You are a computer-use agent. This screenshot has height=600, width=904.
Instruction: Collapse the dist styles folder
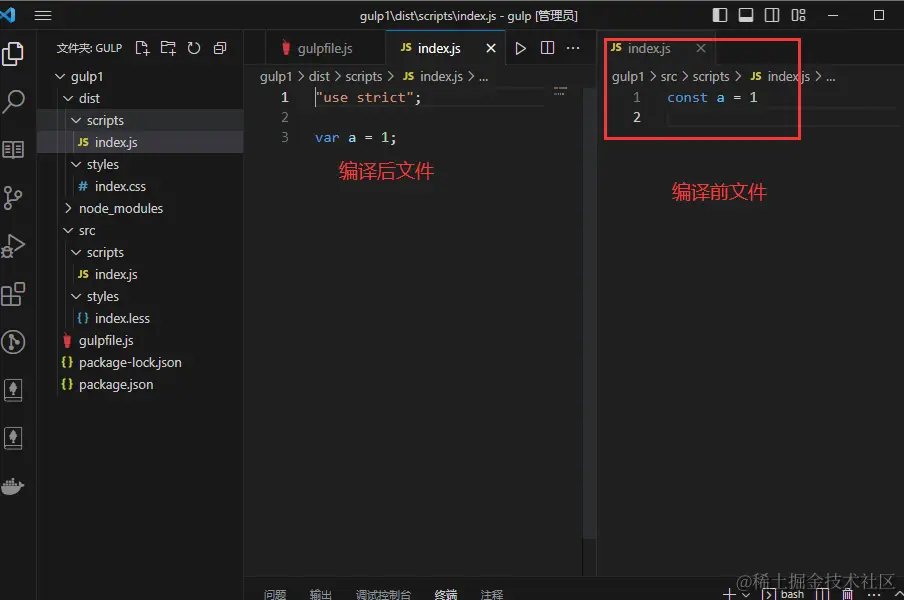point(76,164)
